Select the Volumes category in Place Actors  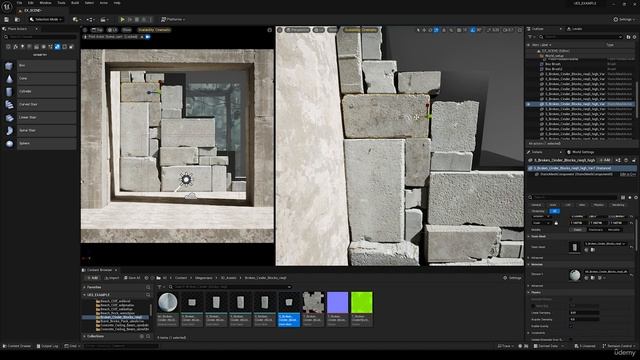coord(64,47)
